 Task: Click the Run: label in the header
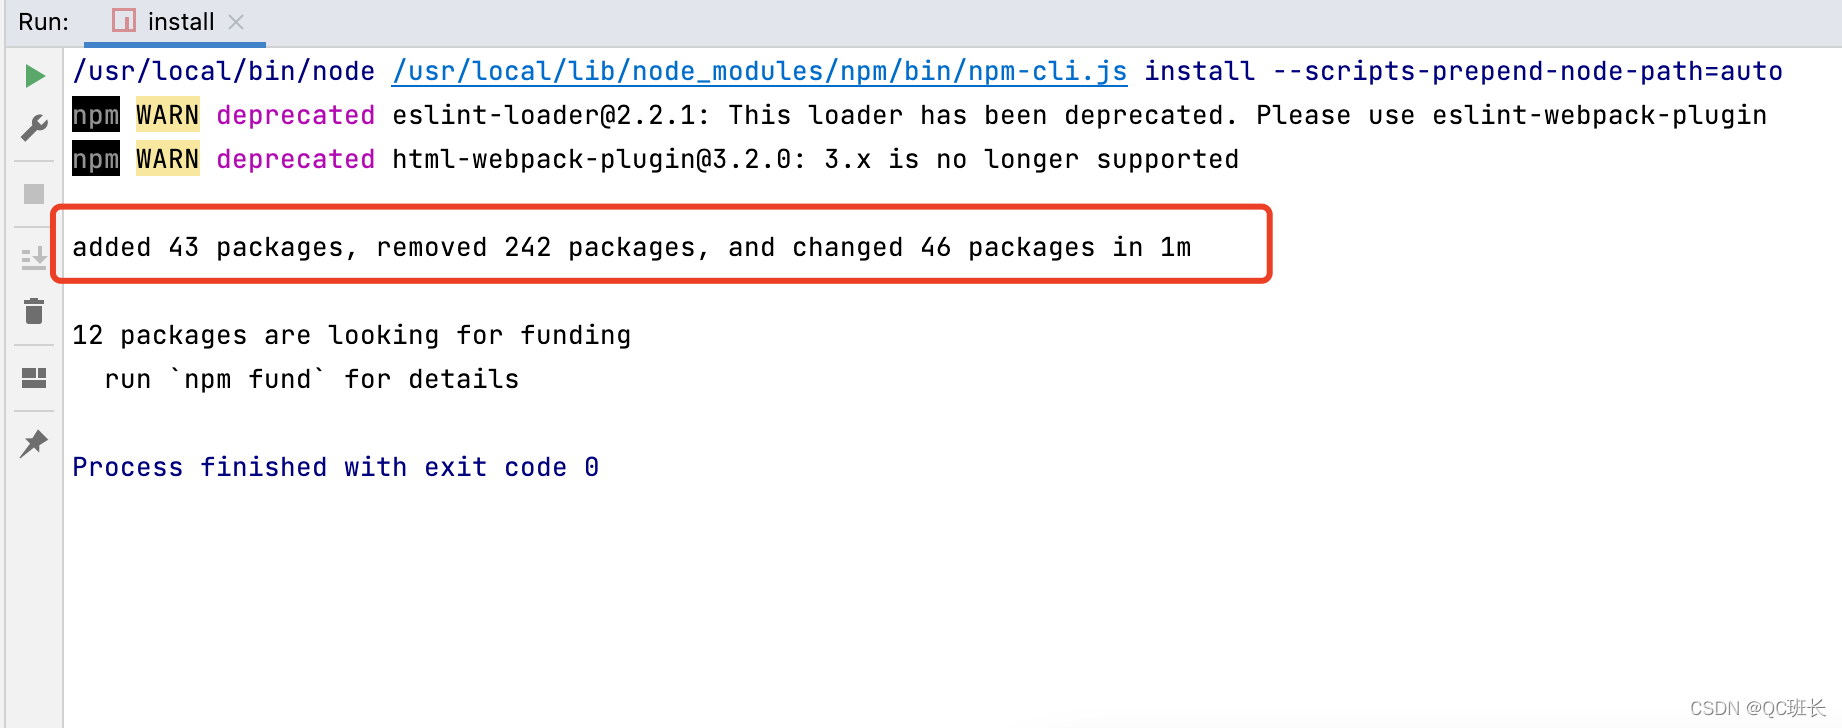coord(41,21)
